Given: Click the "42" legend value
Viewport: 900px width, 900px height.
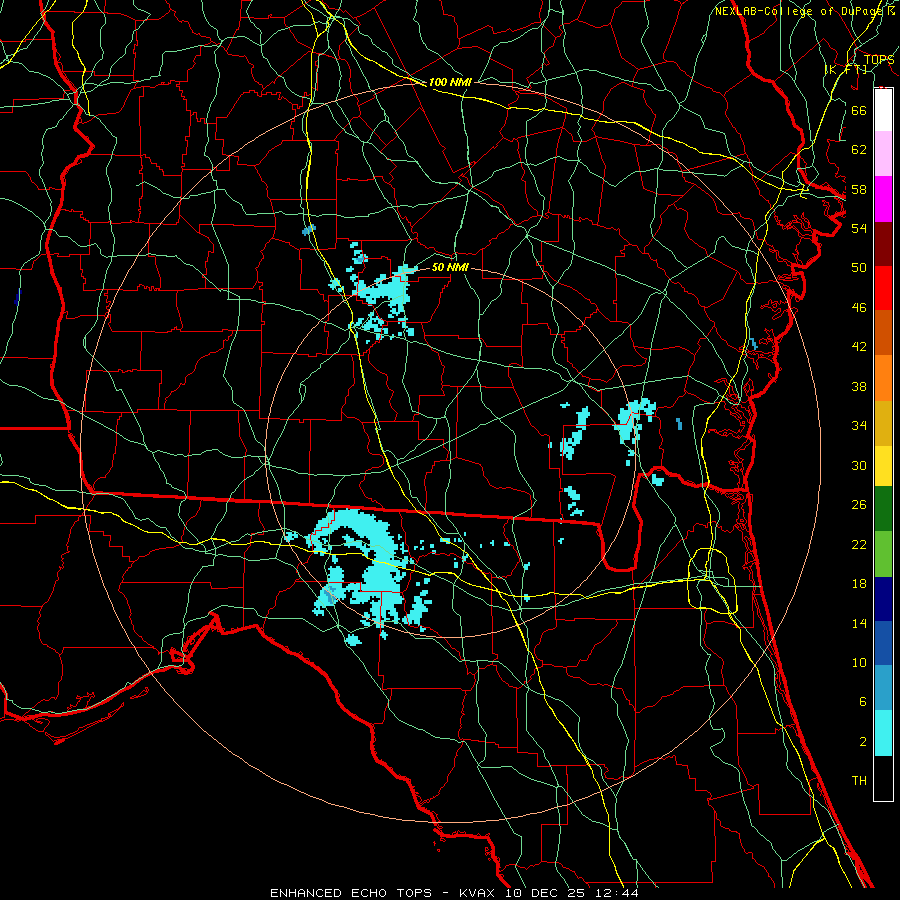Looking at the screenshot, I should [859, 347].
